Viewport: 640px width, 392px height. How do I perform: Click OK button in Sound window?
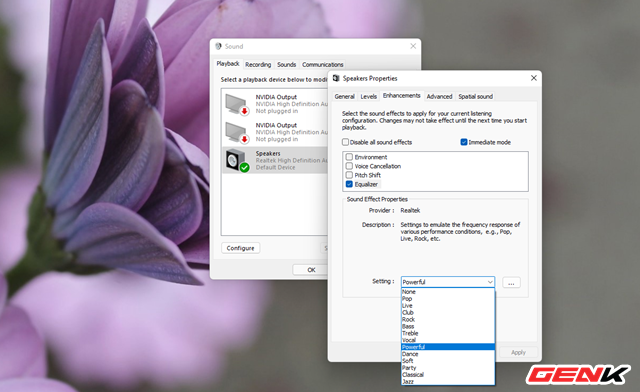[311, 270]
